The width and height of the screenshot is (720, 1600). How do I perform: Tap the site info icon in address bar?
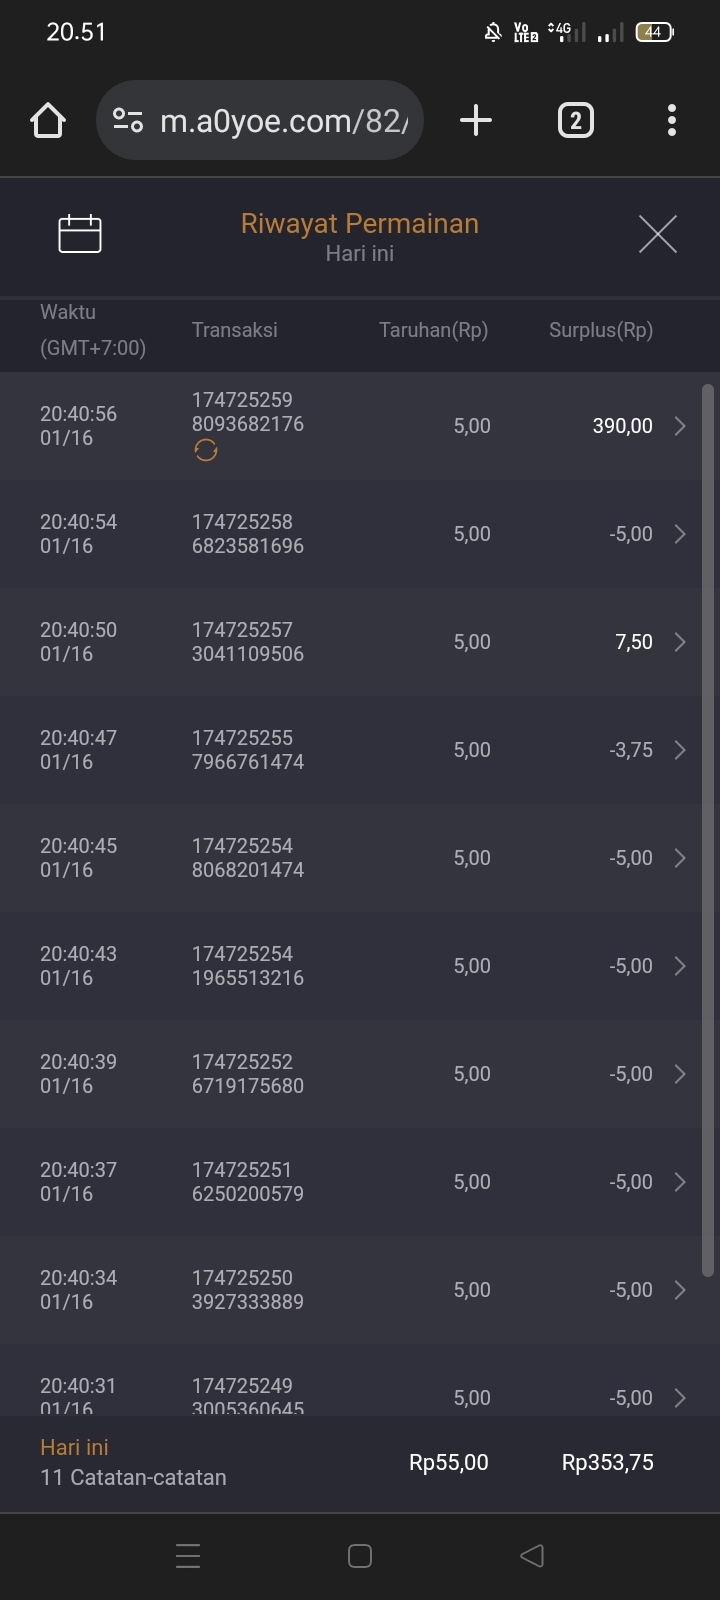pos(128,121)
